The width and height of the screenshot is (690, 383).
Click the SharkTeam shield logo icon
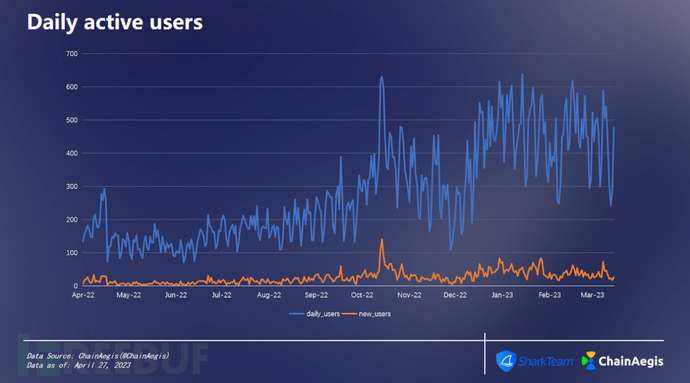[x=506, y=361]
